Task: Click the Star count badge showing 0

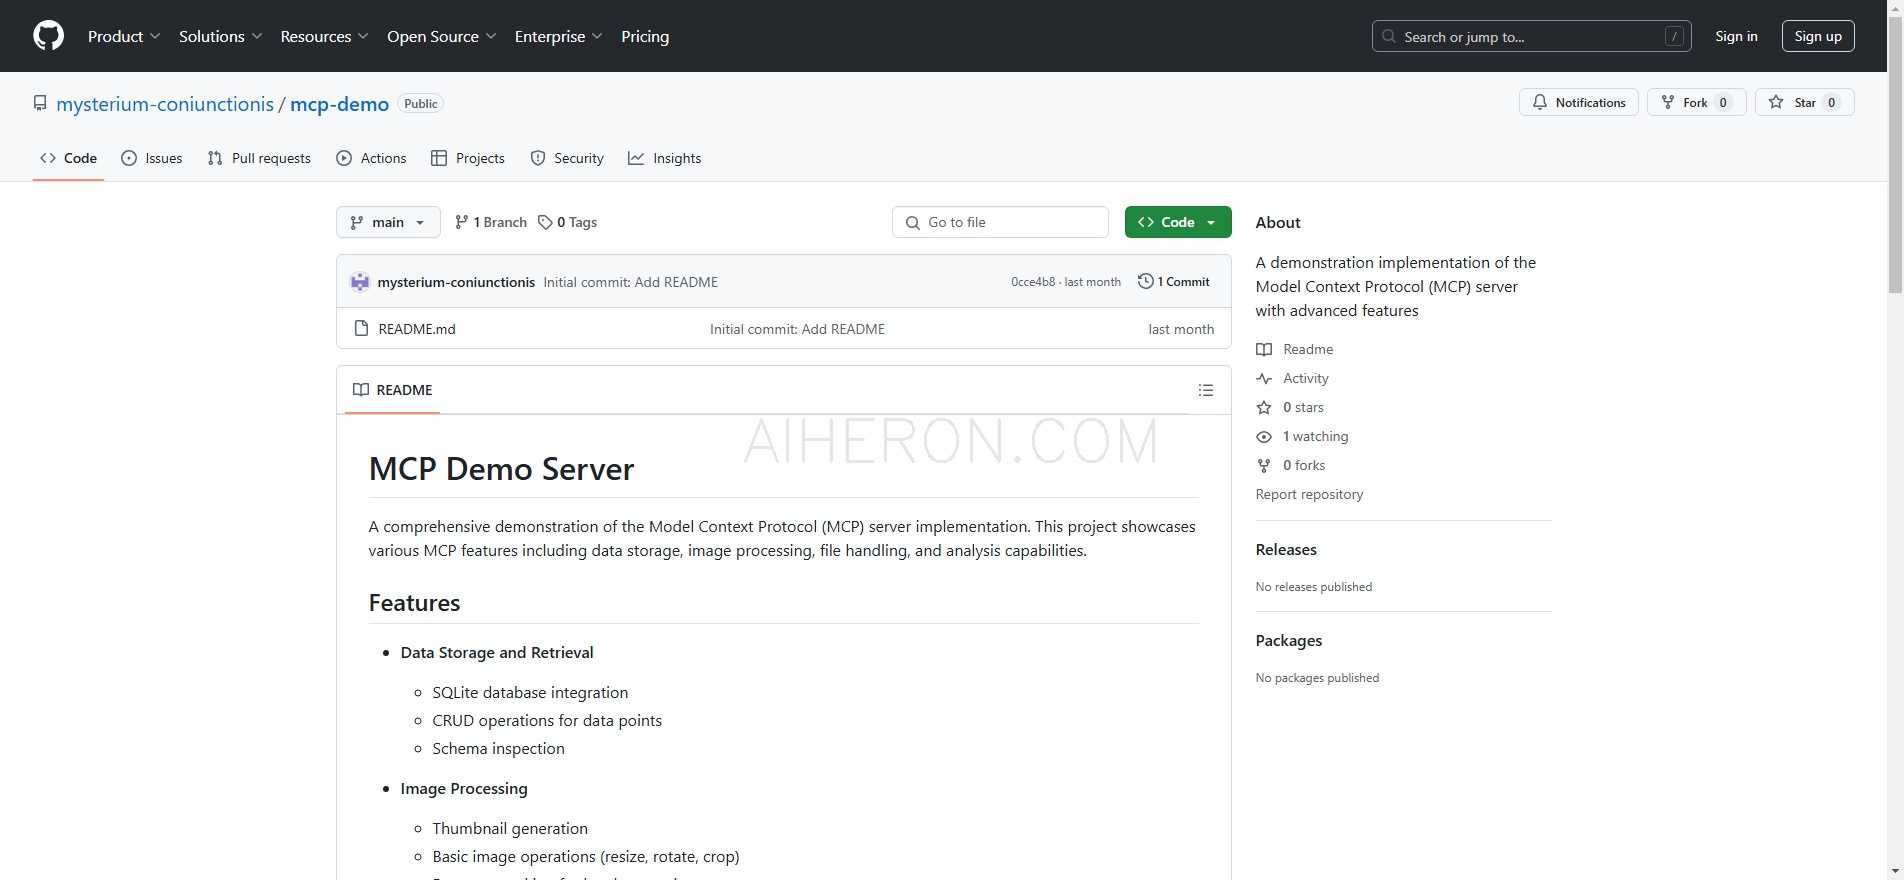Action: point(1831,102)
